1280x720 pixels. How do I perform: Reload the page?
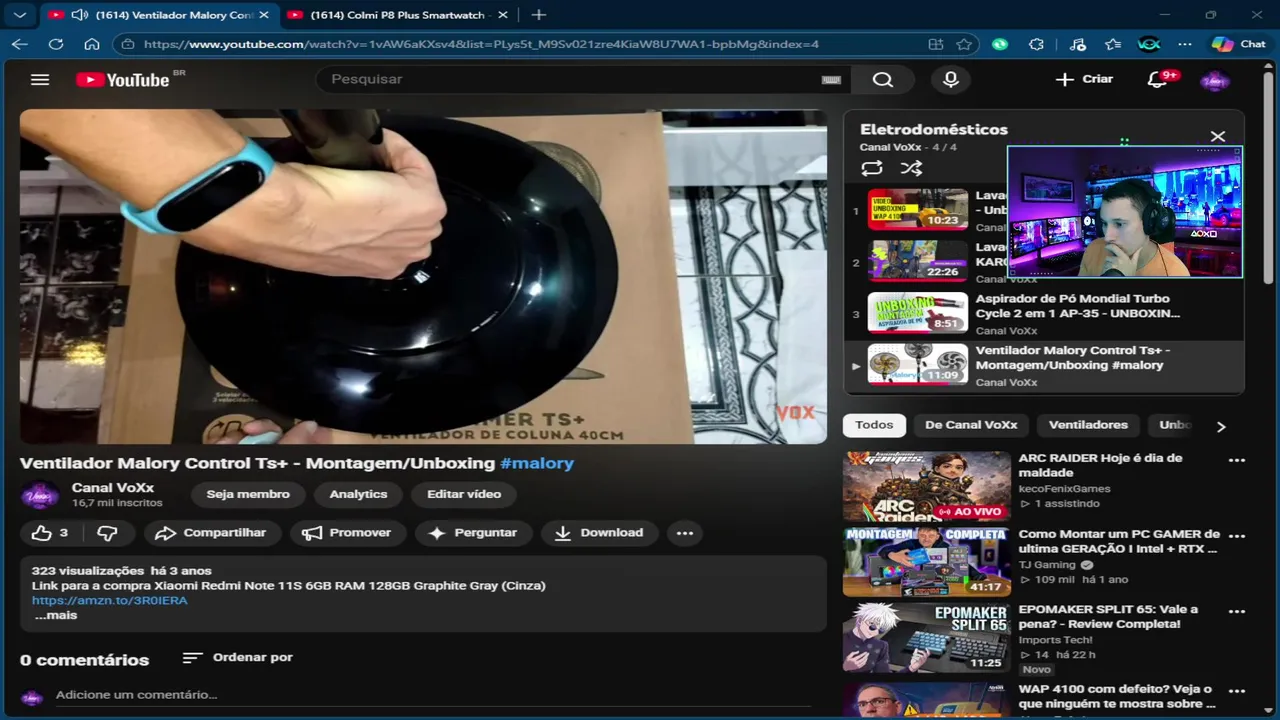coord(56,44)
